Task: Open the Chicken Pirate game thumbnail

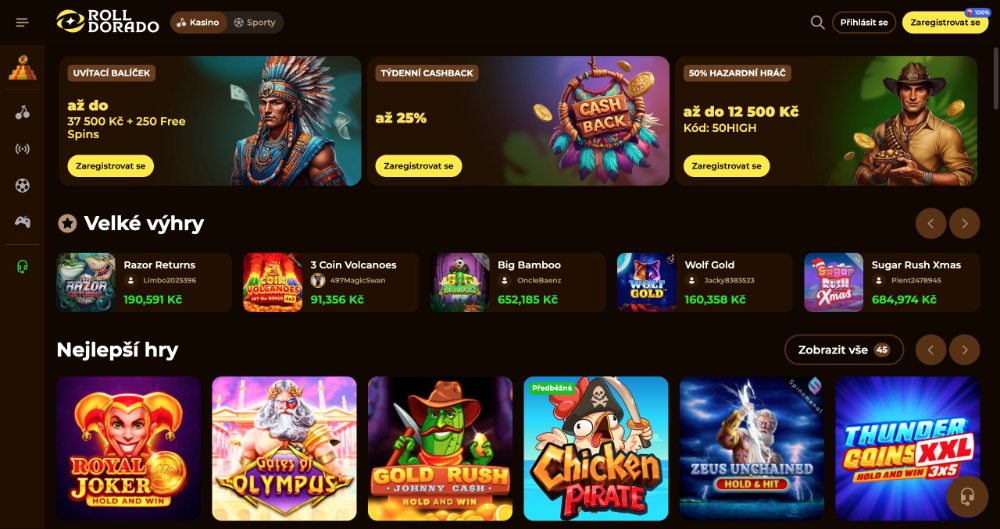Action: (x=596, y=449)
